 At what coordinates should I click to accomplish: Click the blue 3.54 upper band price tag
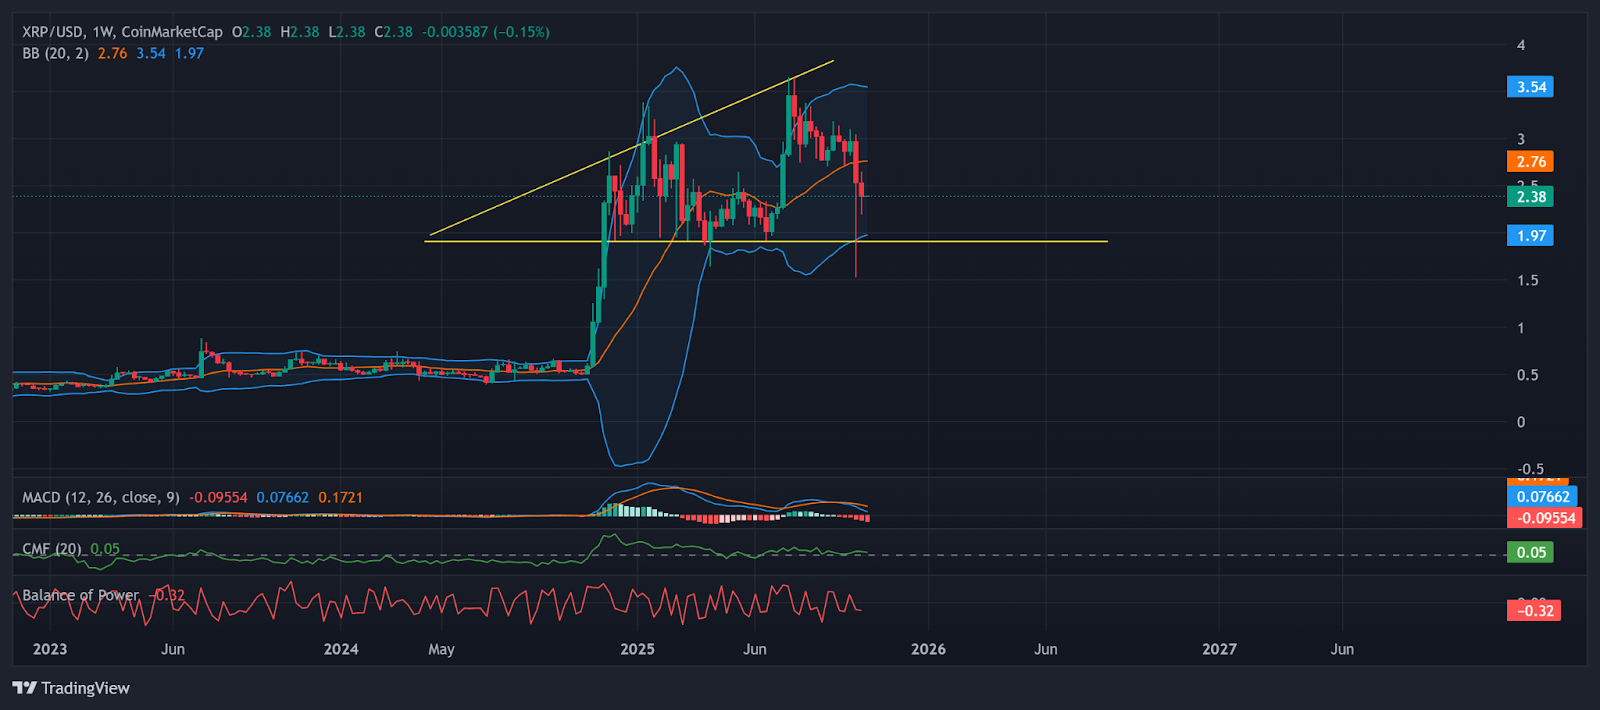pyautogui.click(x=1530, y=87)
